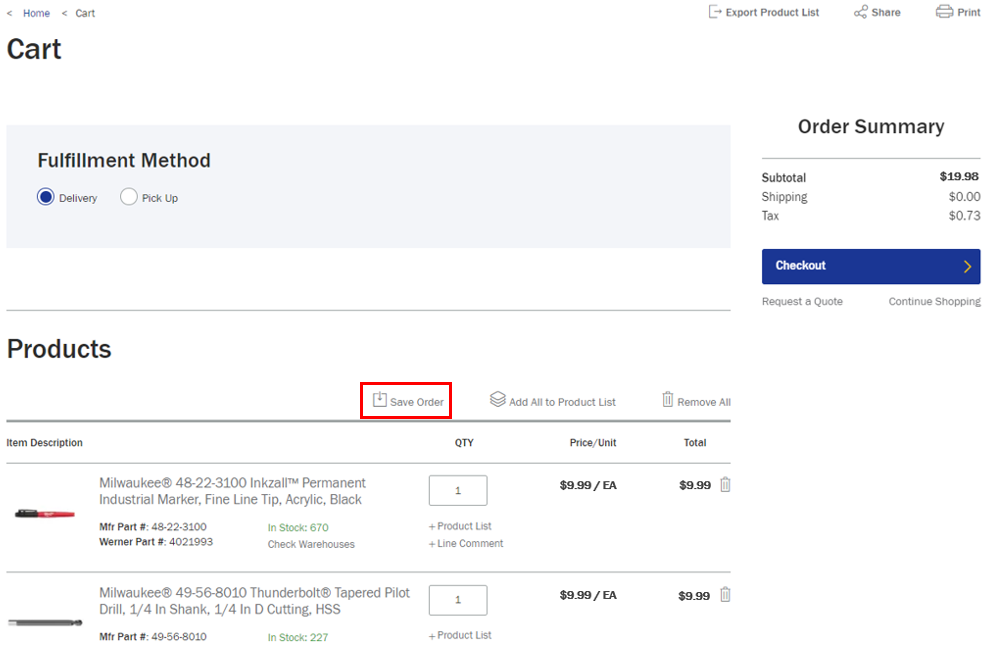Go to Home via breadcrumb
This screenshot has height=670, width=985.
point(36,13)
